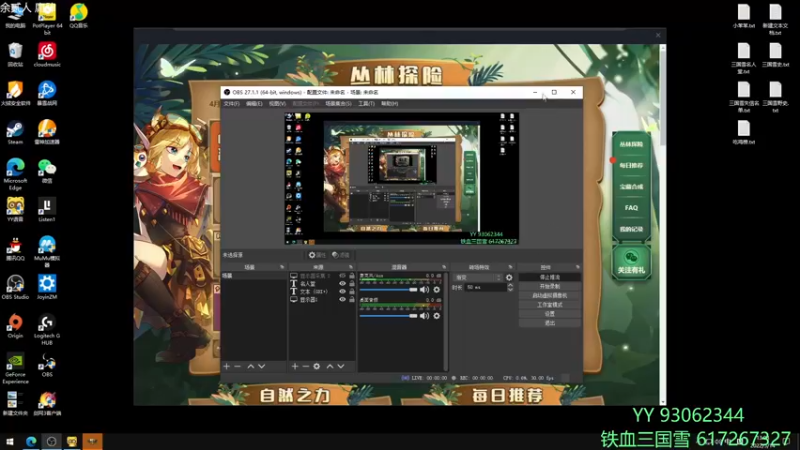Click 启动虚拟摄像机 button

click(549, 295)
